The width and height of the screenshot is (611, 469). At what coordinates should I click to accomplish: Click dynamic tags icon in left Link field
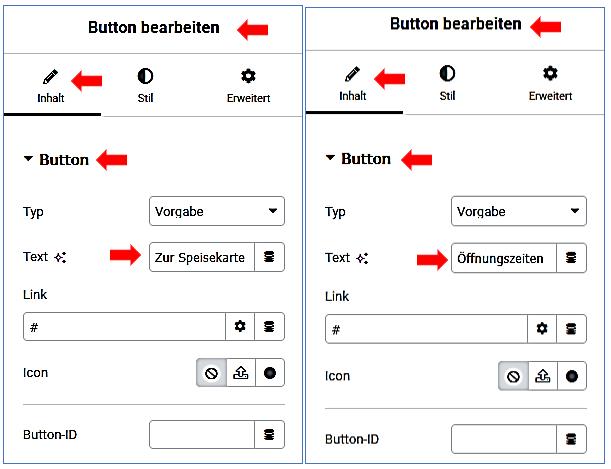click(269, 327)
